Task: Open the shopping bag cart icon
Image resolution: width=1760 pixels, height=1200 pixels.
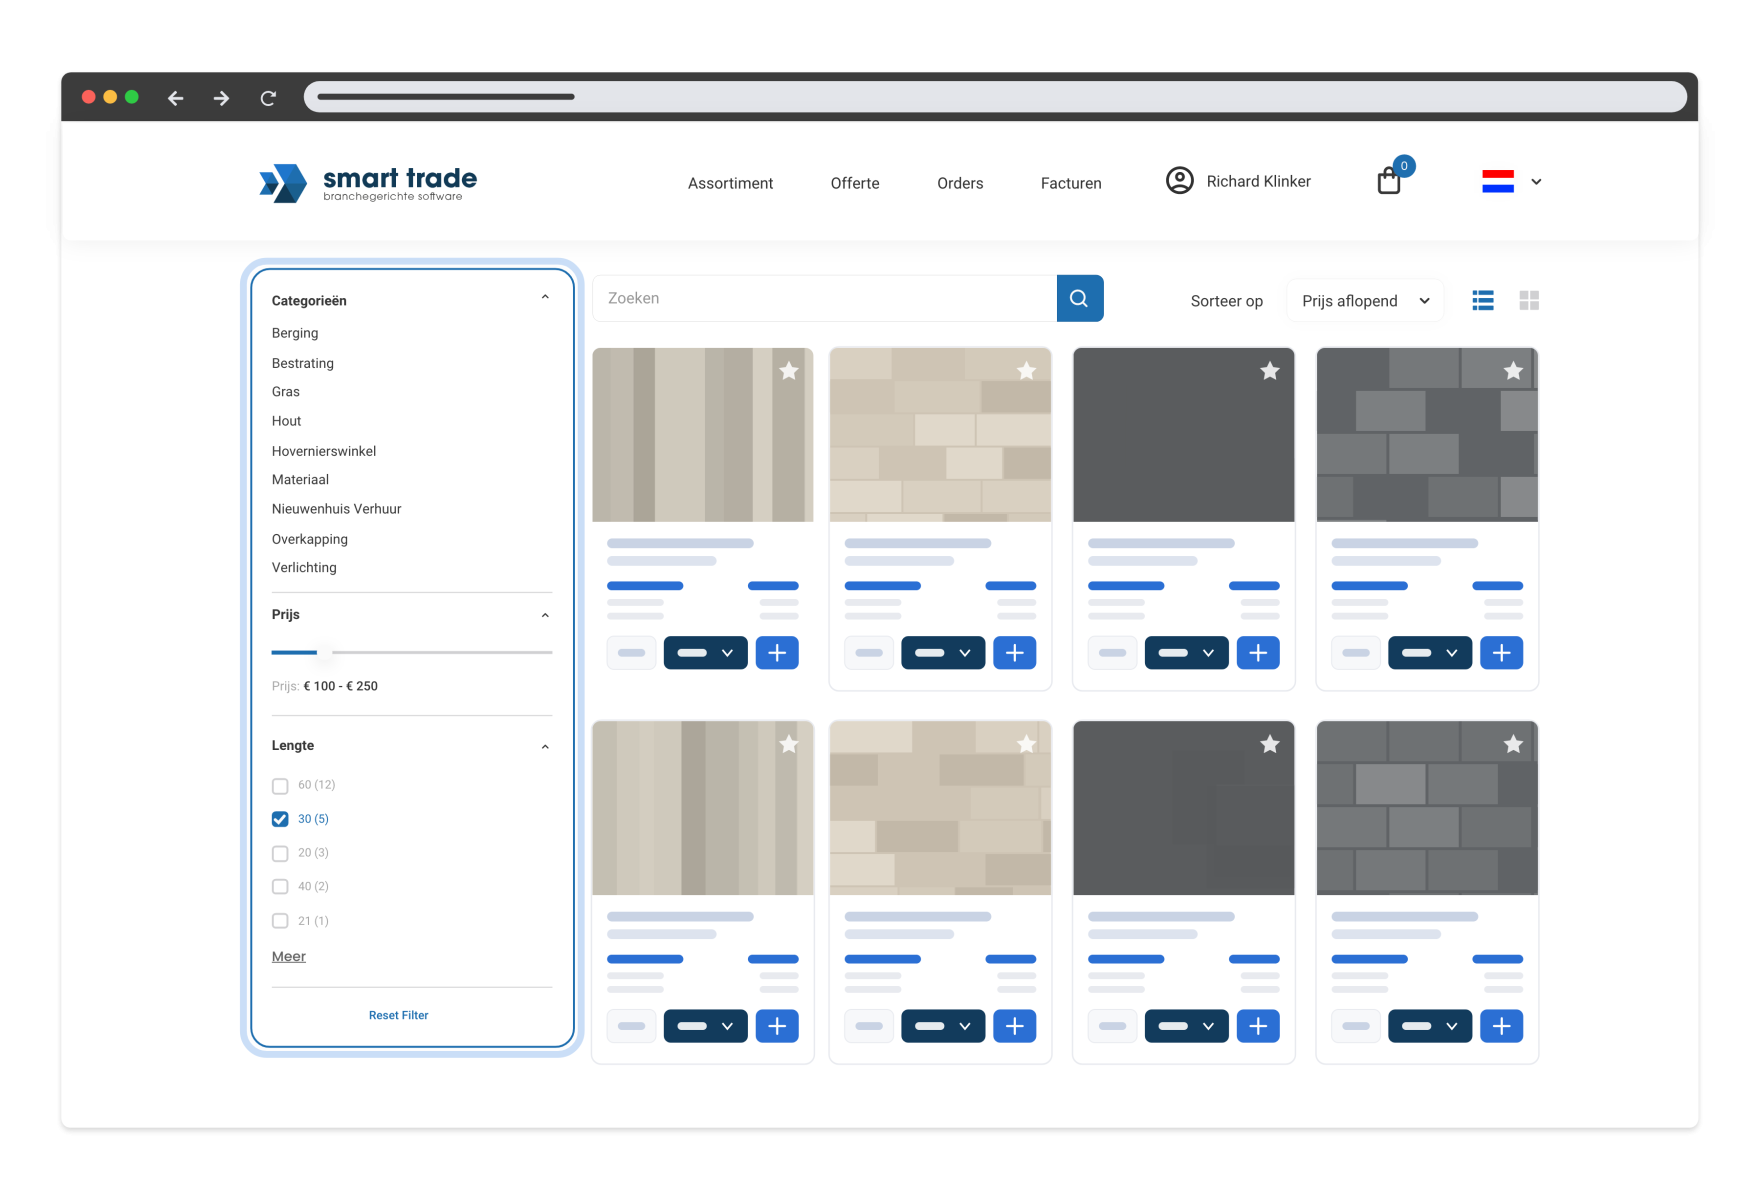Action: [1389, 181]
